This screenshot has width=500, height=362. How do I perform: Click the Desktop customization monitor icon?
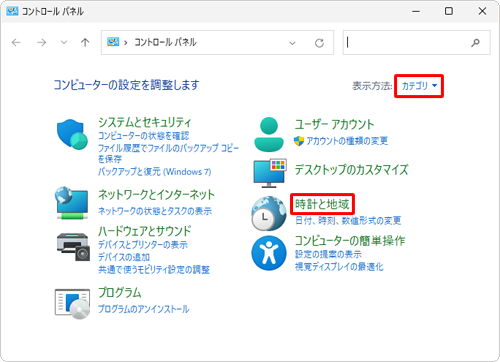pyautogui.click(x=270, y=173)
